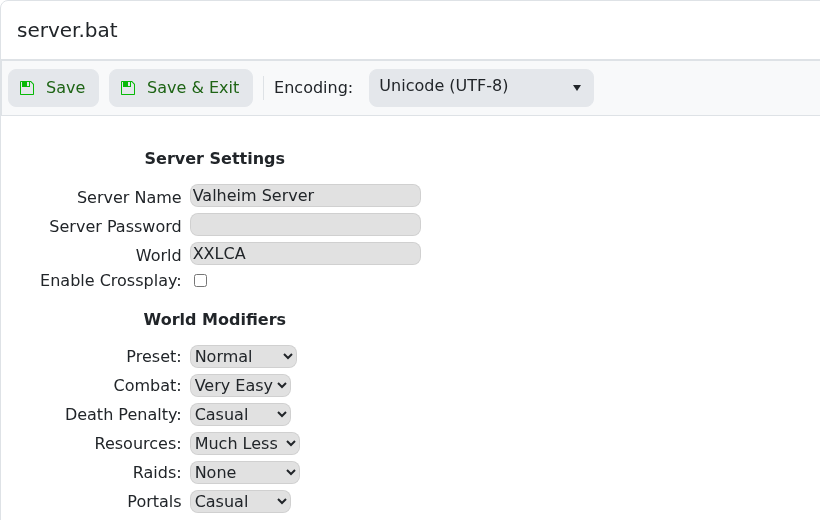820x520 pixels.
Task: Click the Server Password label
Action: click(x=115, y=227)
